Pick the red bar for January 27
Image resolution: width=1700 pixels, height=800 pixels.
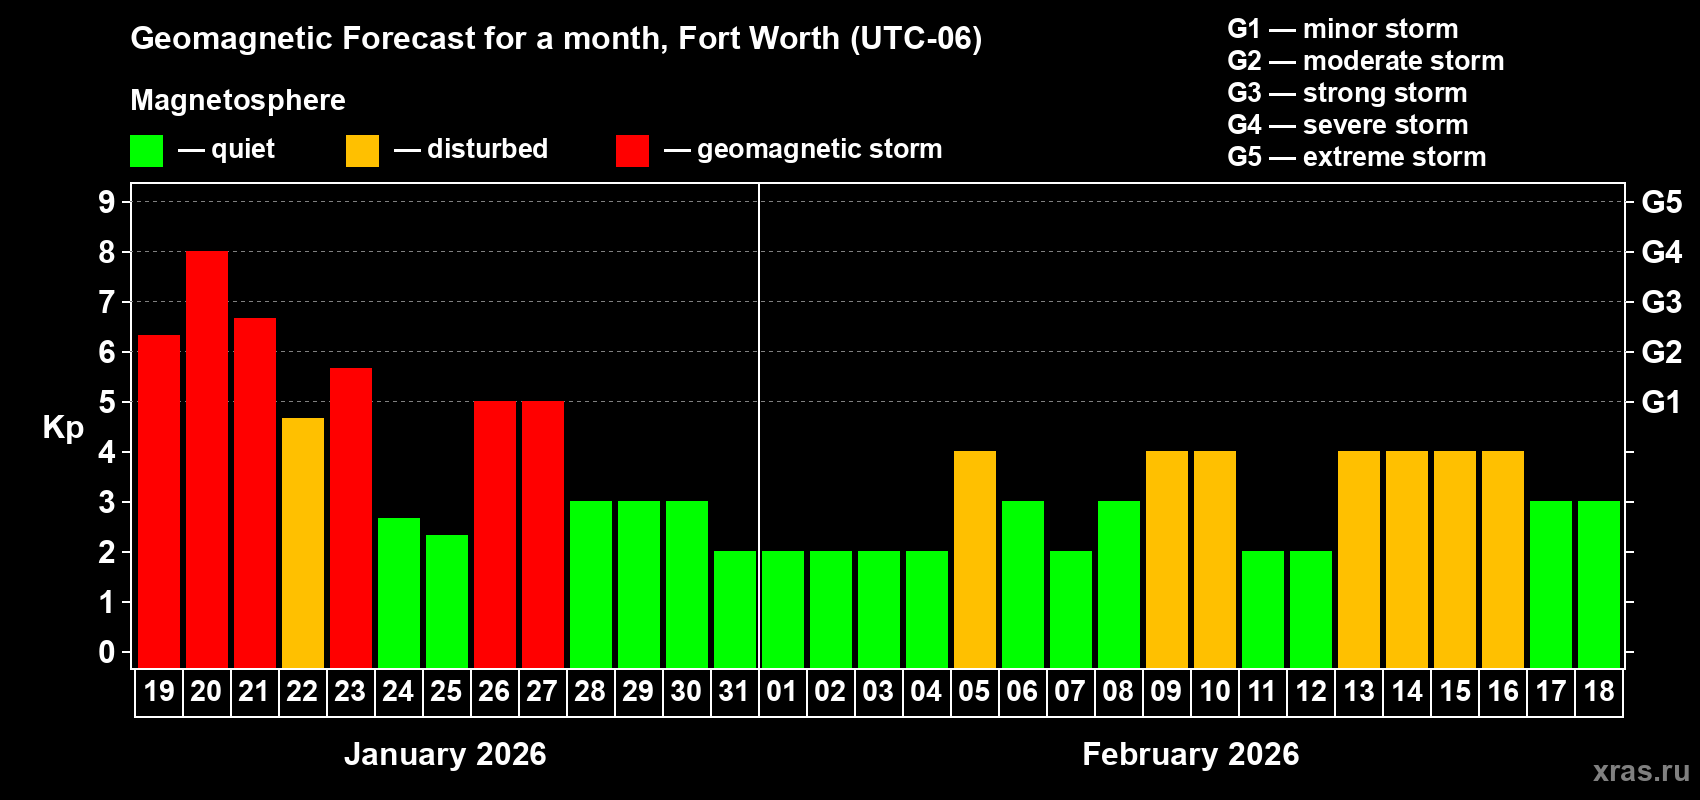click(543, 534)
